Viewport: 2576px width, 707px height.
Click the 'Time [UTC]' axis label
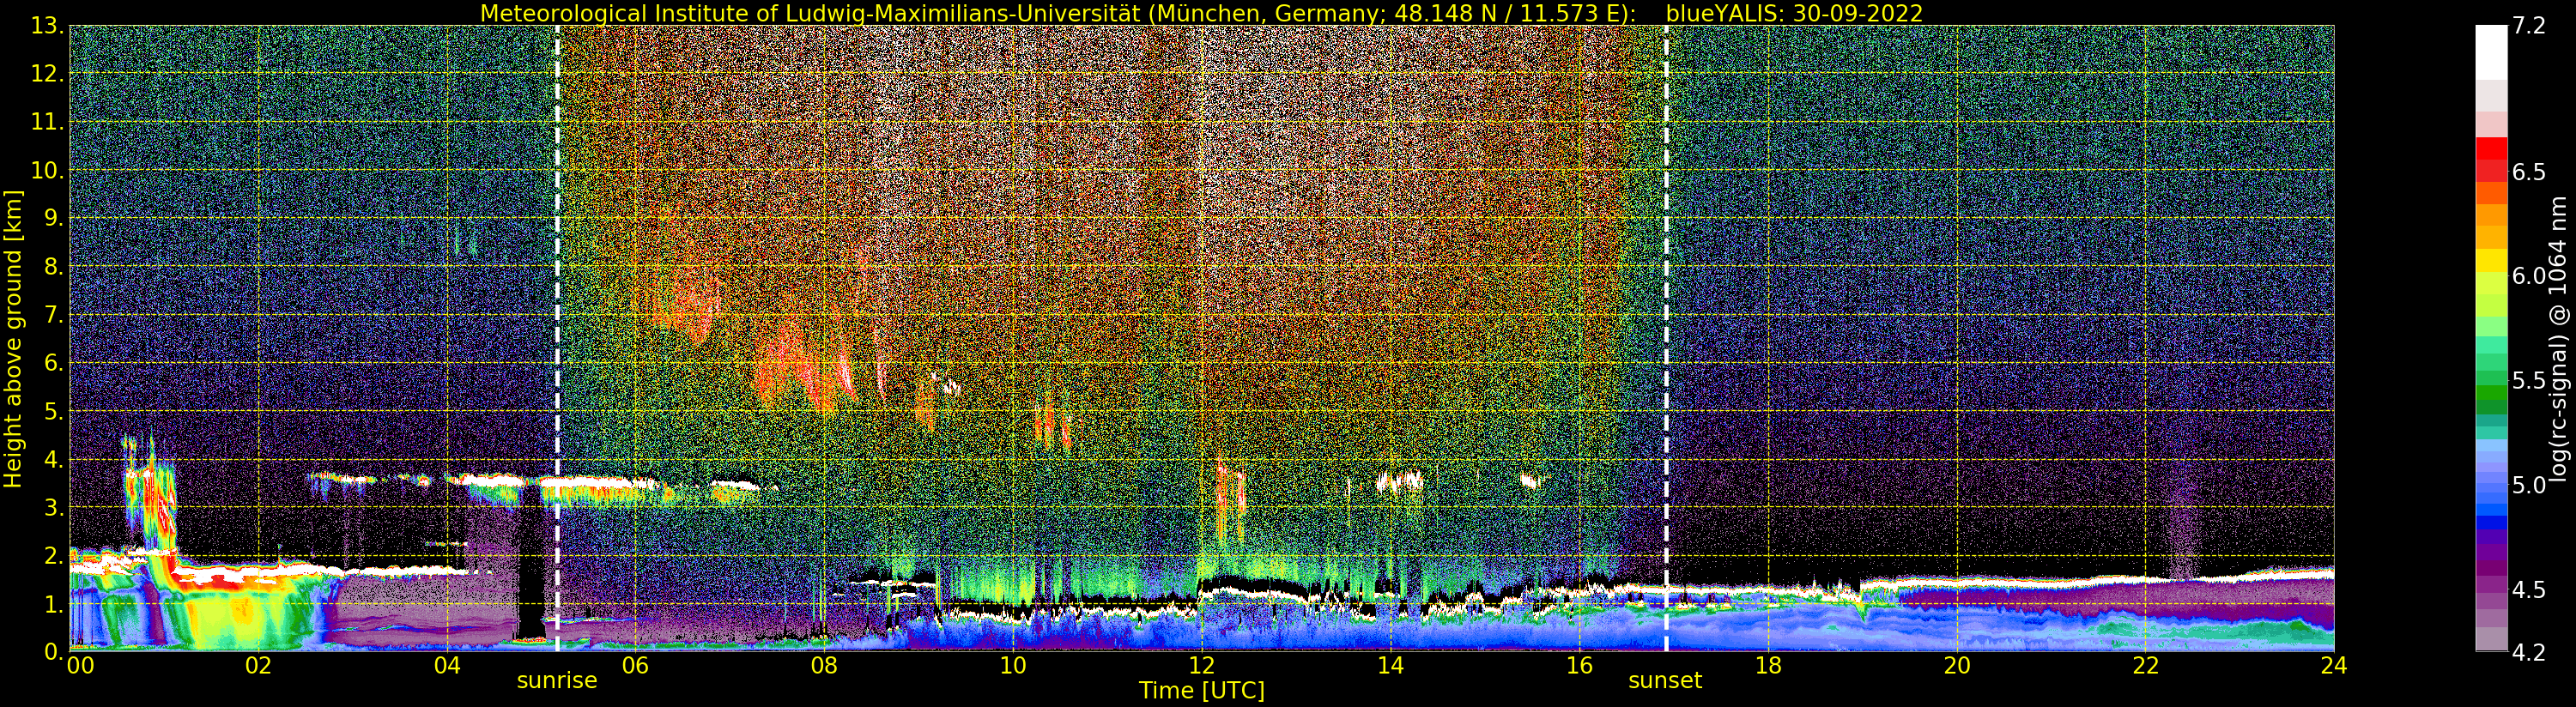point(1202,691)
